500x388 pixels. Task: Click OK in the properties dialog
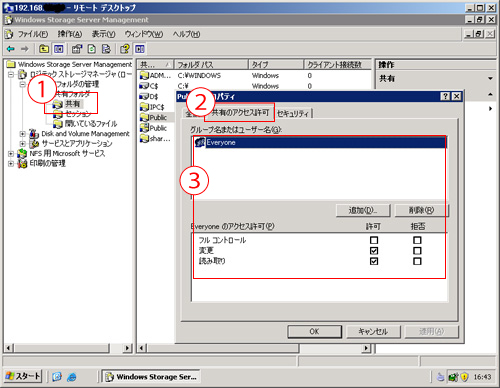tap(314, 331)
